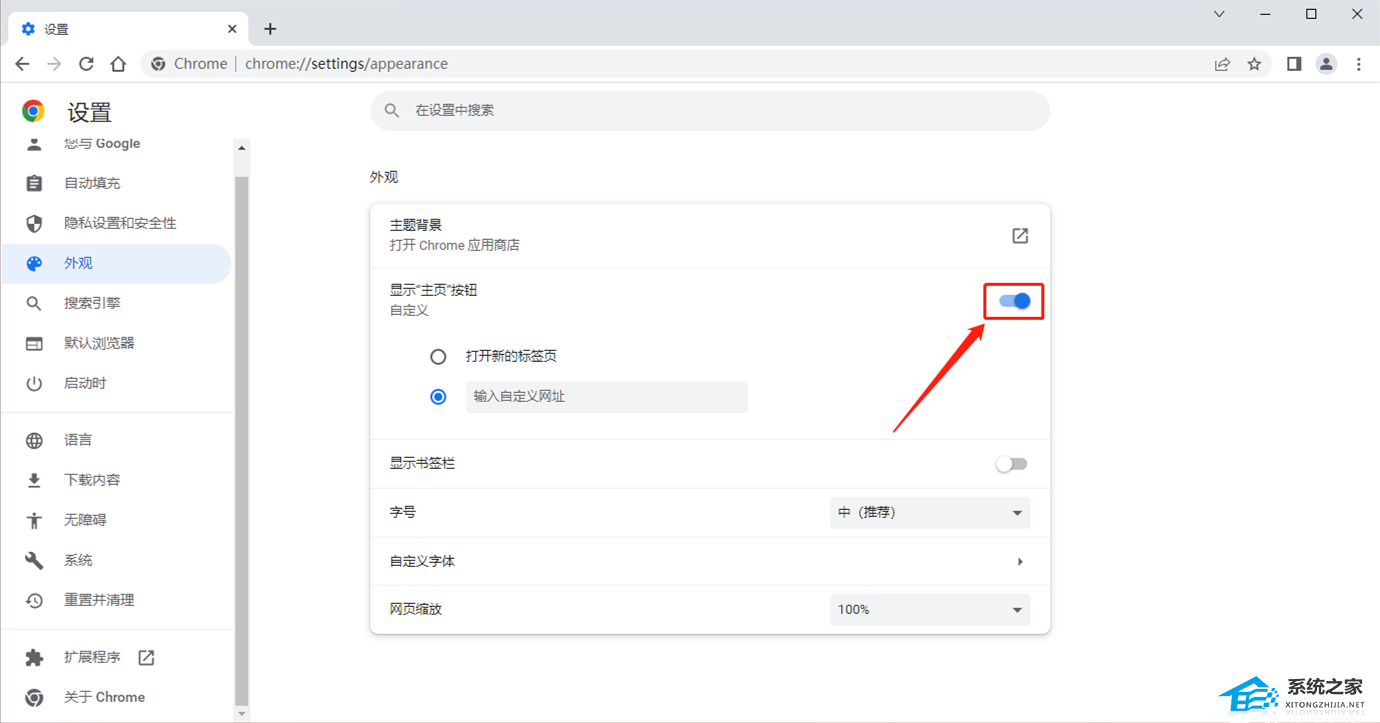Reload the settings page
The height and width of the screenshot is (723, 1380).
(86, 64)
